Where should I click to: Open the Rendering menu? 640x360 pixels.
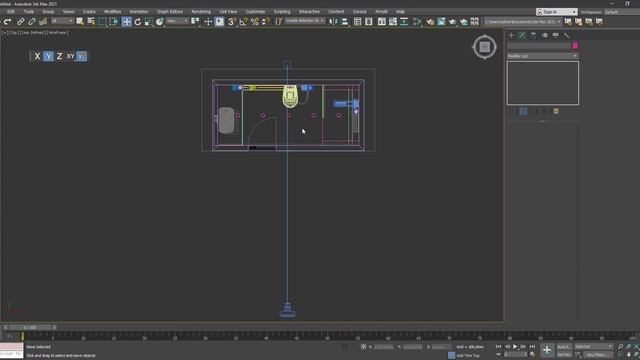coord(201,11)
